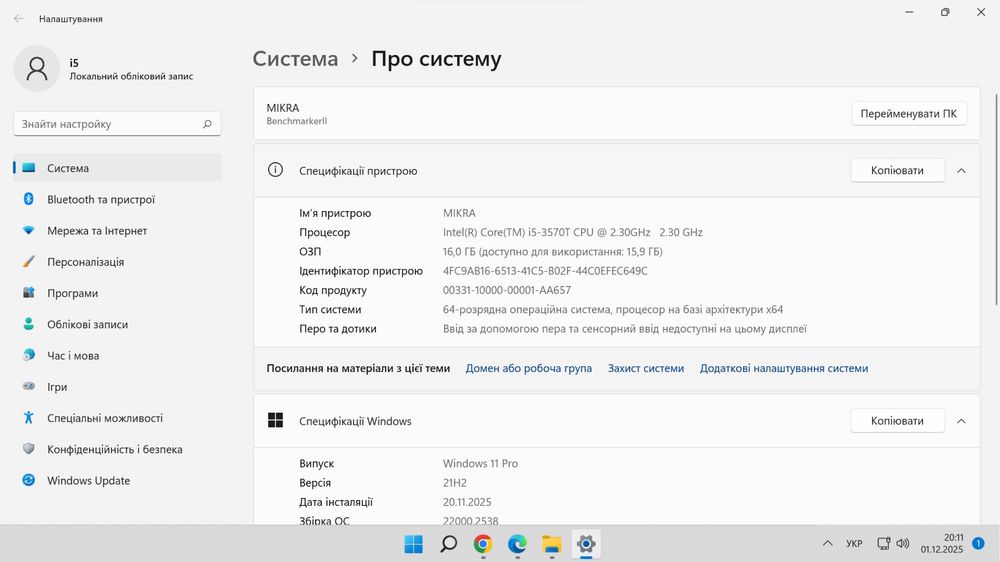Click the Windows logo beside Специфікації Windows
This screenshot has height=562, width=1000.
276,420
